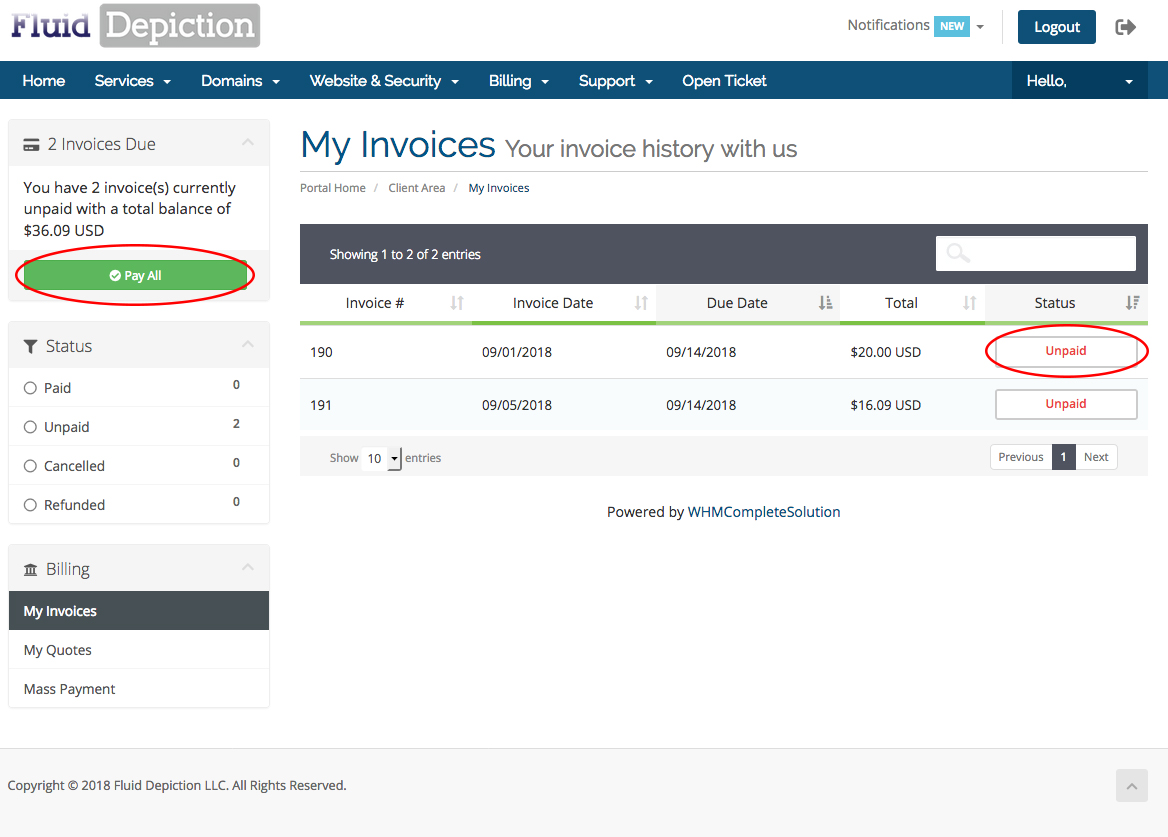Screen dimensions: 1168x837
Task: Click Unpaid status for invoice 191
Action: (x=1066, y=404)
